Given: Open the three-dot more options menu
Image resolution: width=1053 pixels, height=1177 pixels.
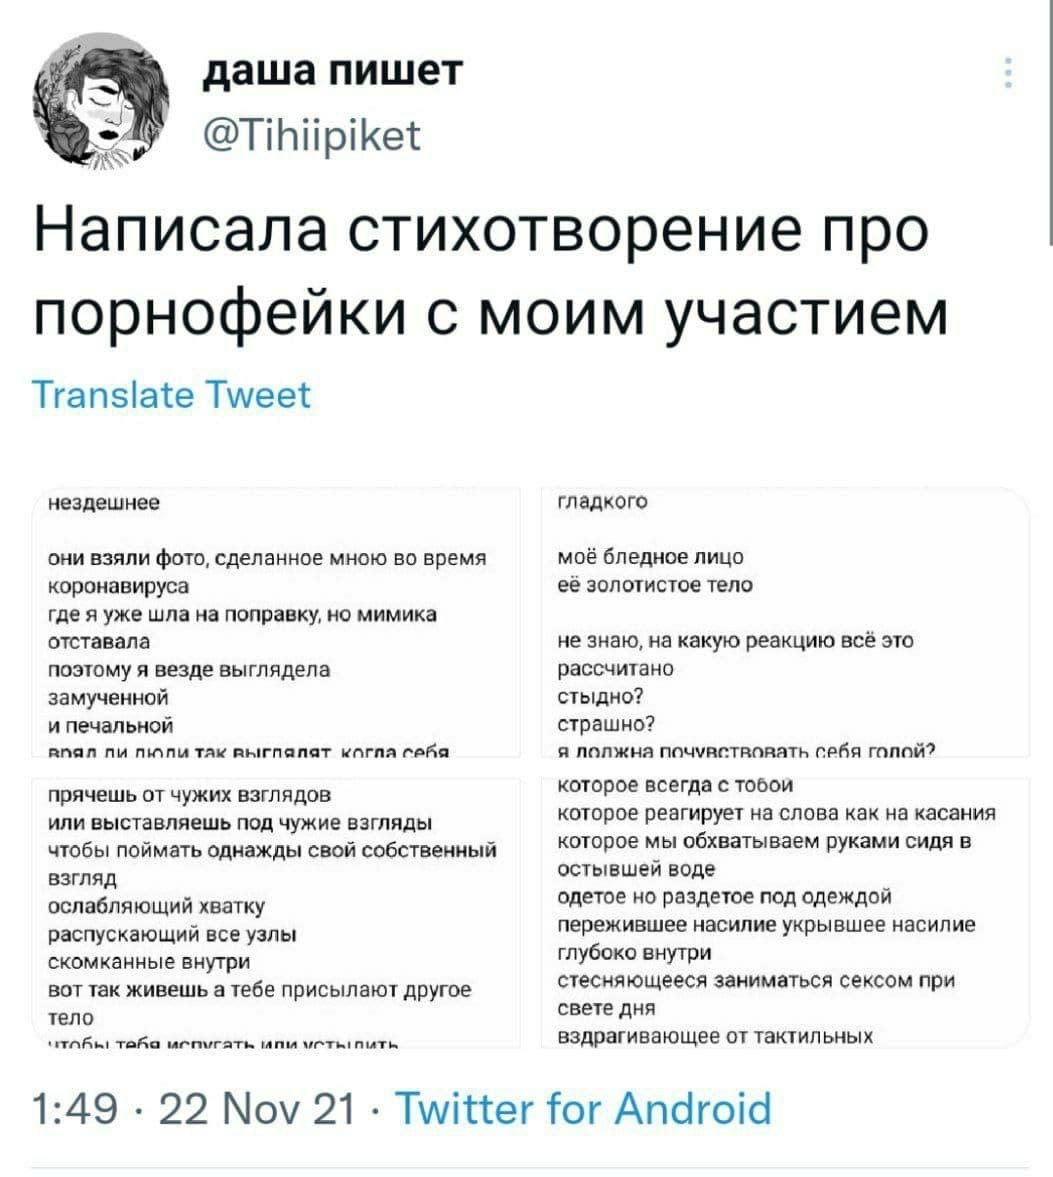Looking at the screenshot, I should click(x=1007, y=74).
